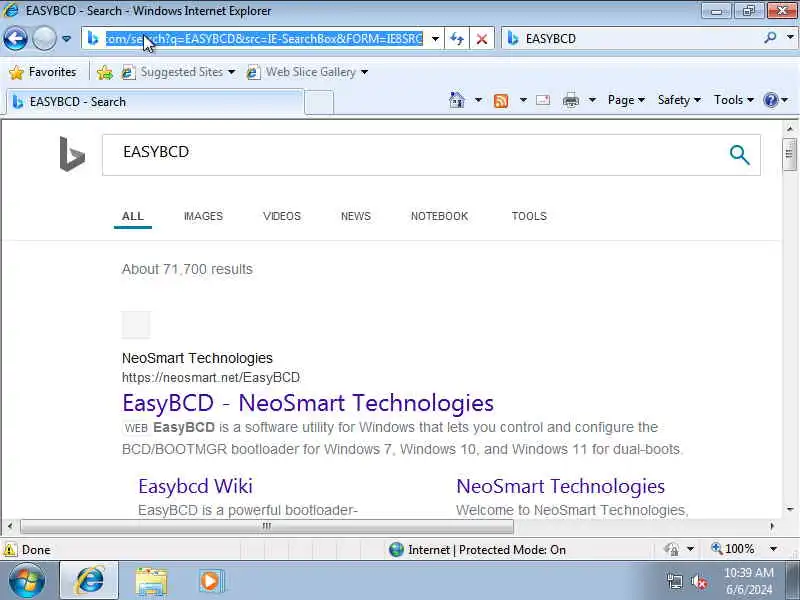Viewport: 800px width, 600px height.
Task: Click the scroll right arrow
Action: [772, 526]
